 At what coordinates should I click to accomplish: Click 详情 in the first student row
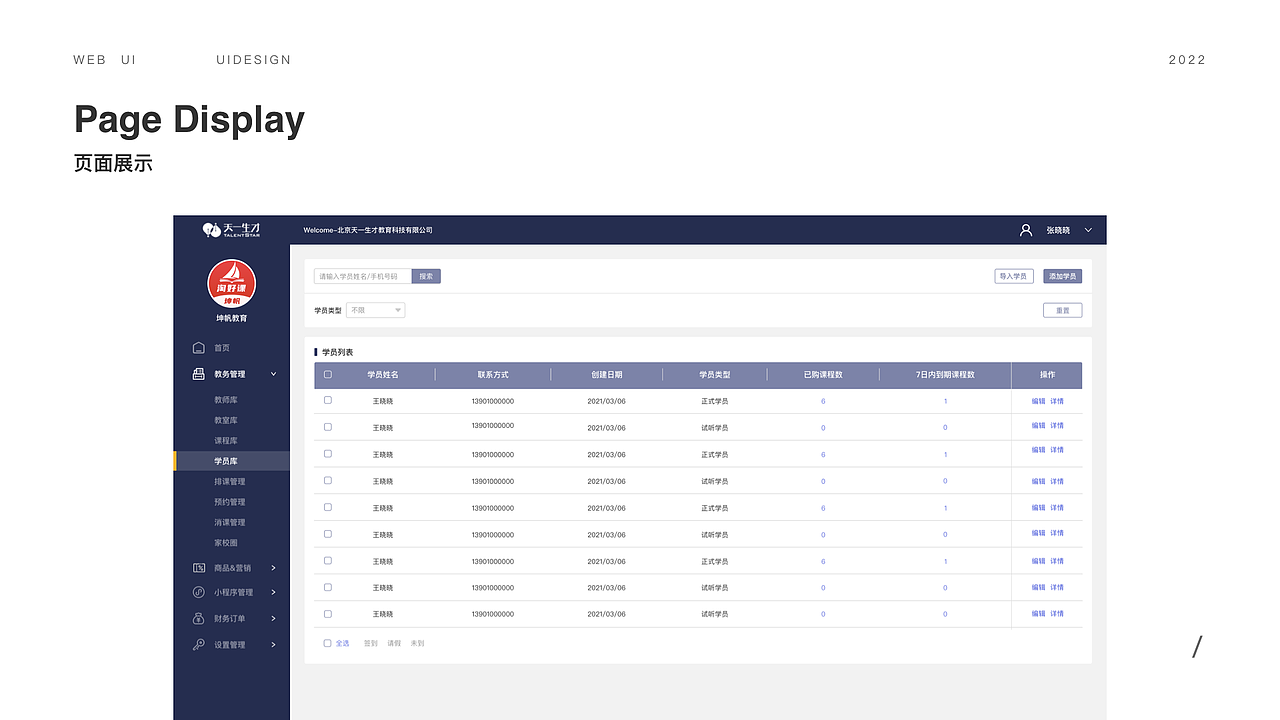[x=1057, y=401]
